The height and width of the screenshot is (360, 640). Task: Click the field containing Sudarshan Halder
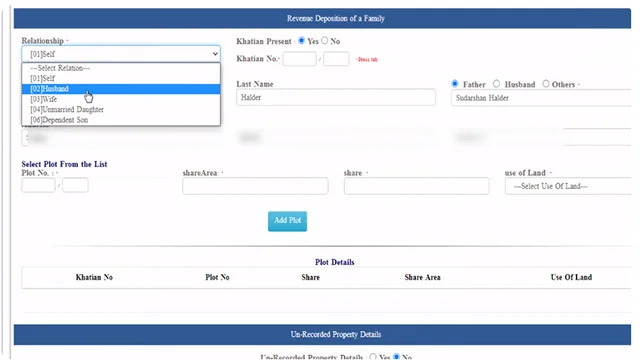[x=541, y=98]
